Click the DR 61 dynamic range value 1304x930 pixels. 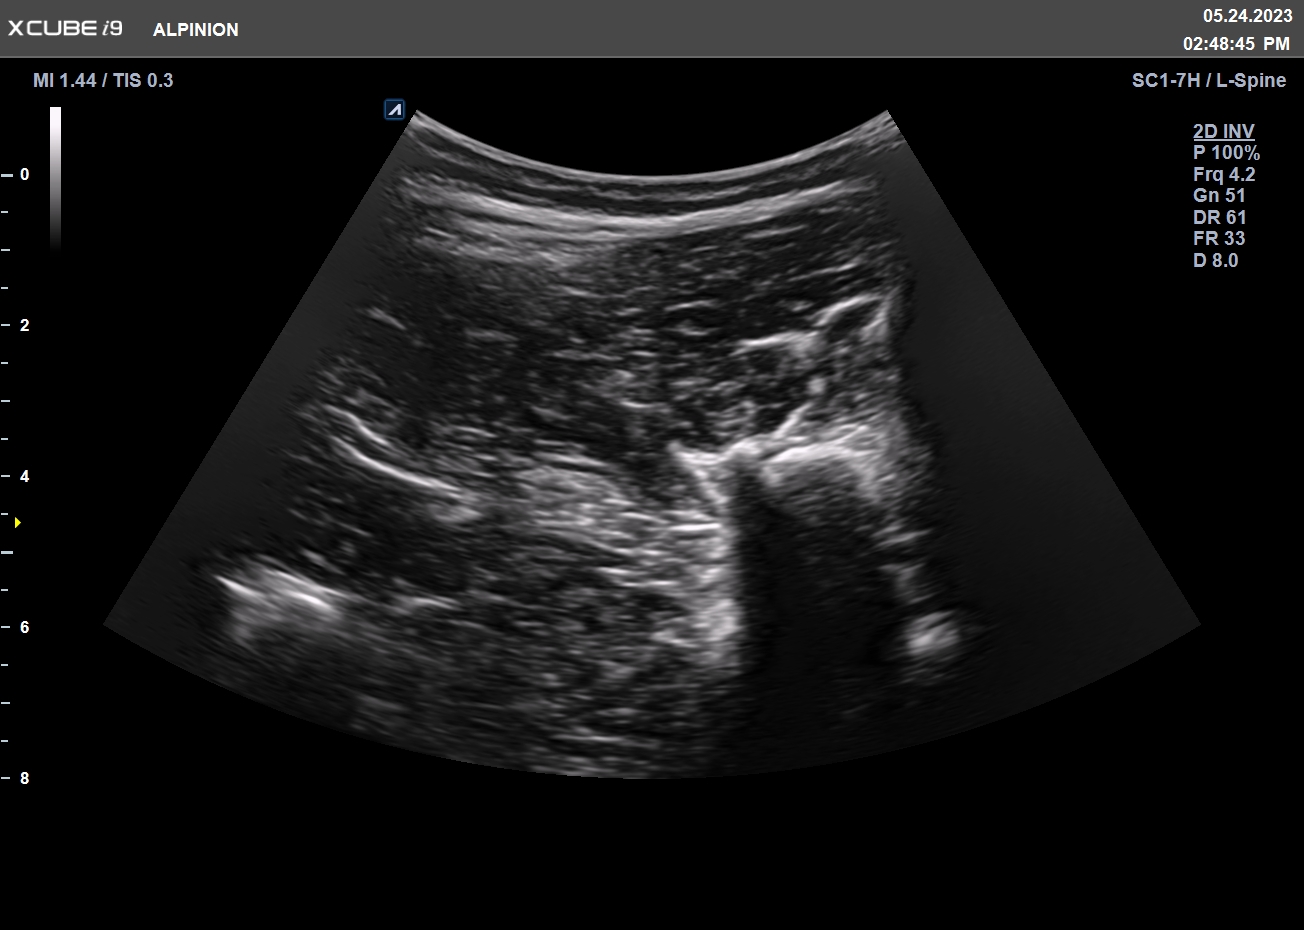tap(1219, 217)
